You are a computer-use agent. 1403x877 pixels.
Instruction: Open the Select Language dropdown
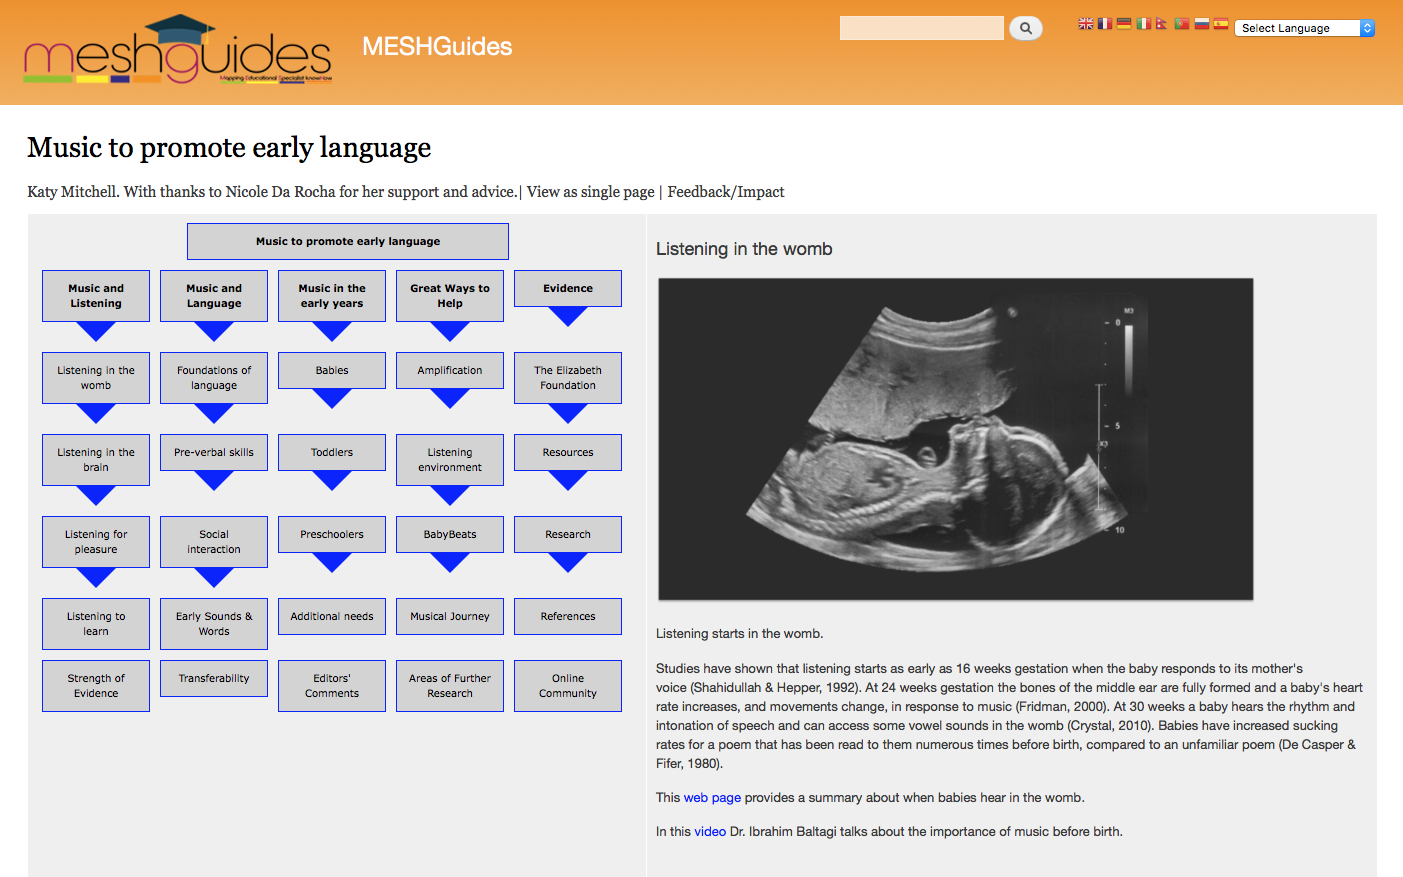point(1305,28)
